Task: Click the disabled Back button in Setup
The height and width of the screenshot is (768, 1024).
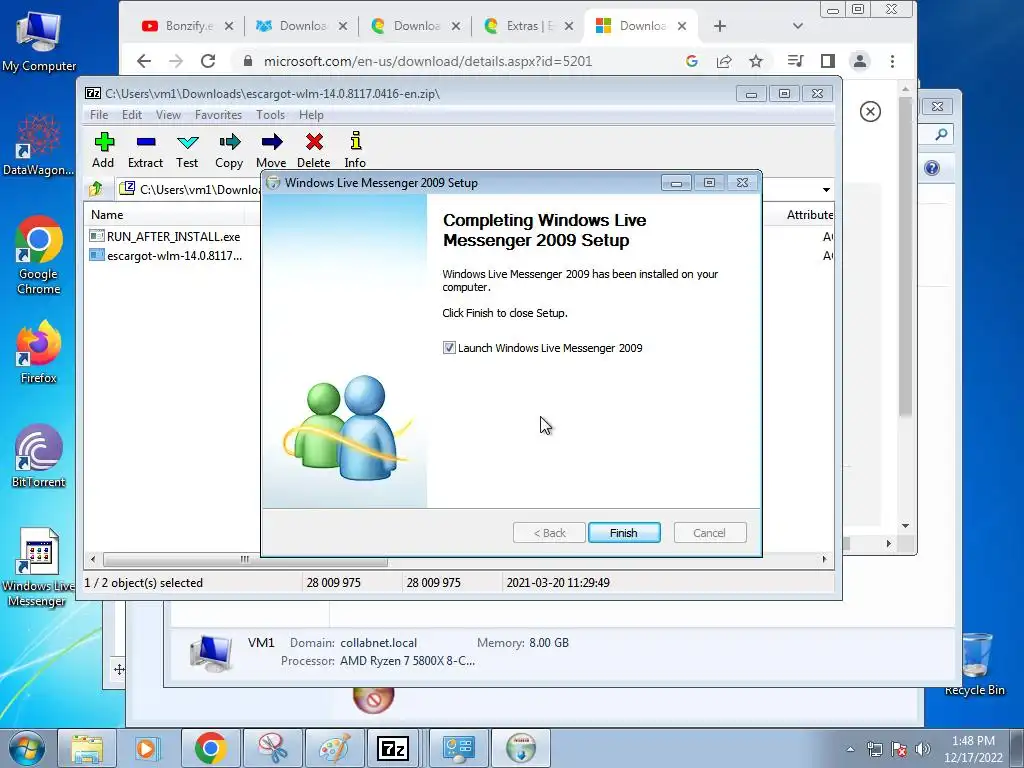Action: coord(549,533)
